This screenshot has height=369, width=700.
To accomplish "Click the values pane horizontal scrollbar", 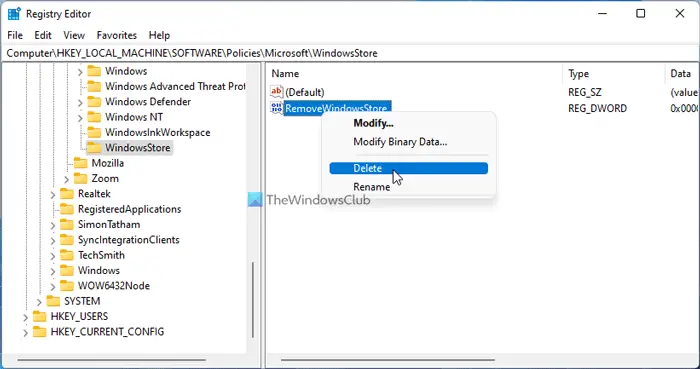I will [388, 360].
